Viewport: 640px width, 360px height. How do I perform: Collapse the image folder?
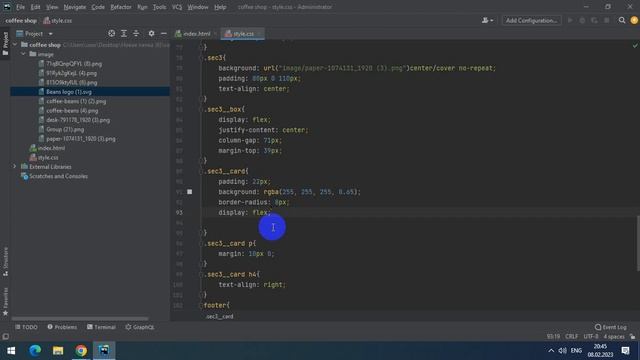(23, 54)
